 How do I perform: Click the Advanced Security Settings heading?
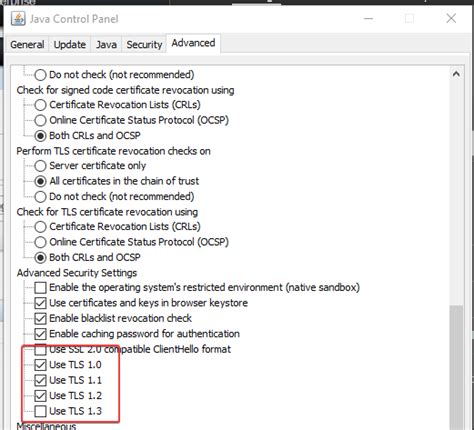tap(77, 273)
